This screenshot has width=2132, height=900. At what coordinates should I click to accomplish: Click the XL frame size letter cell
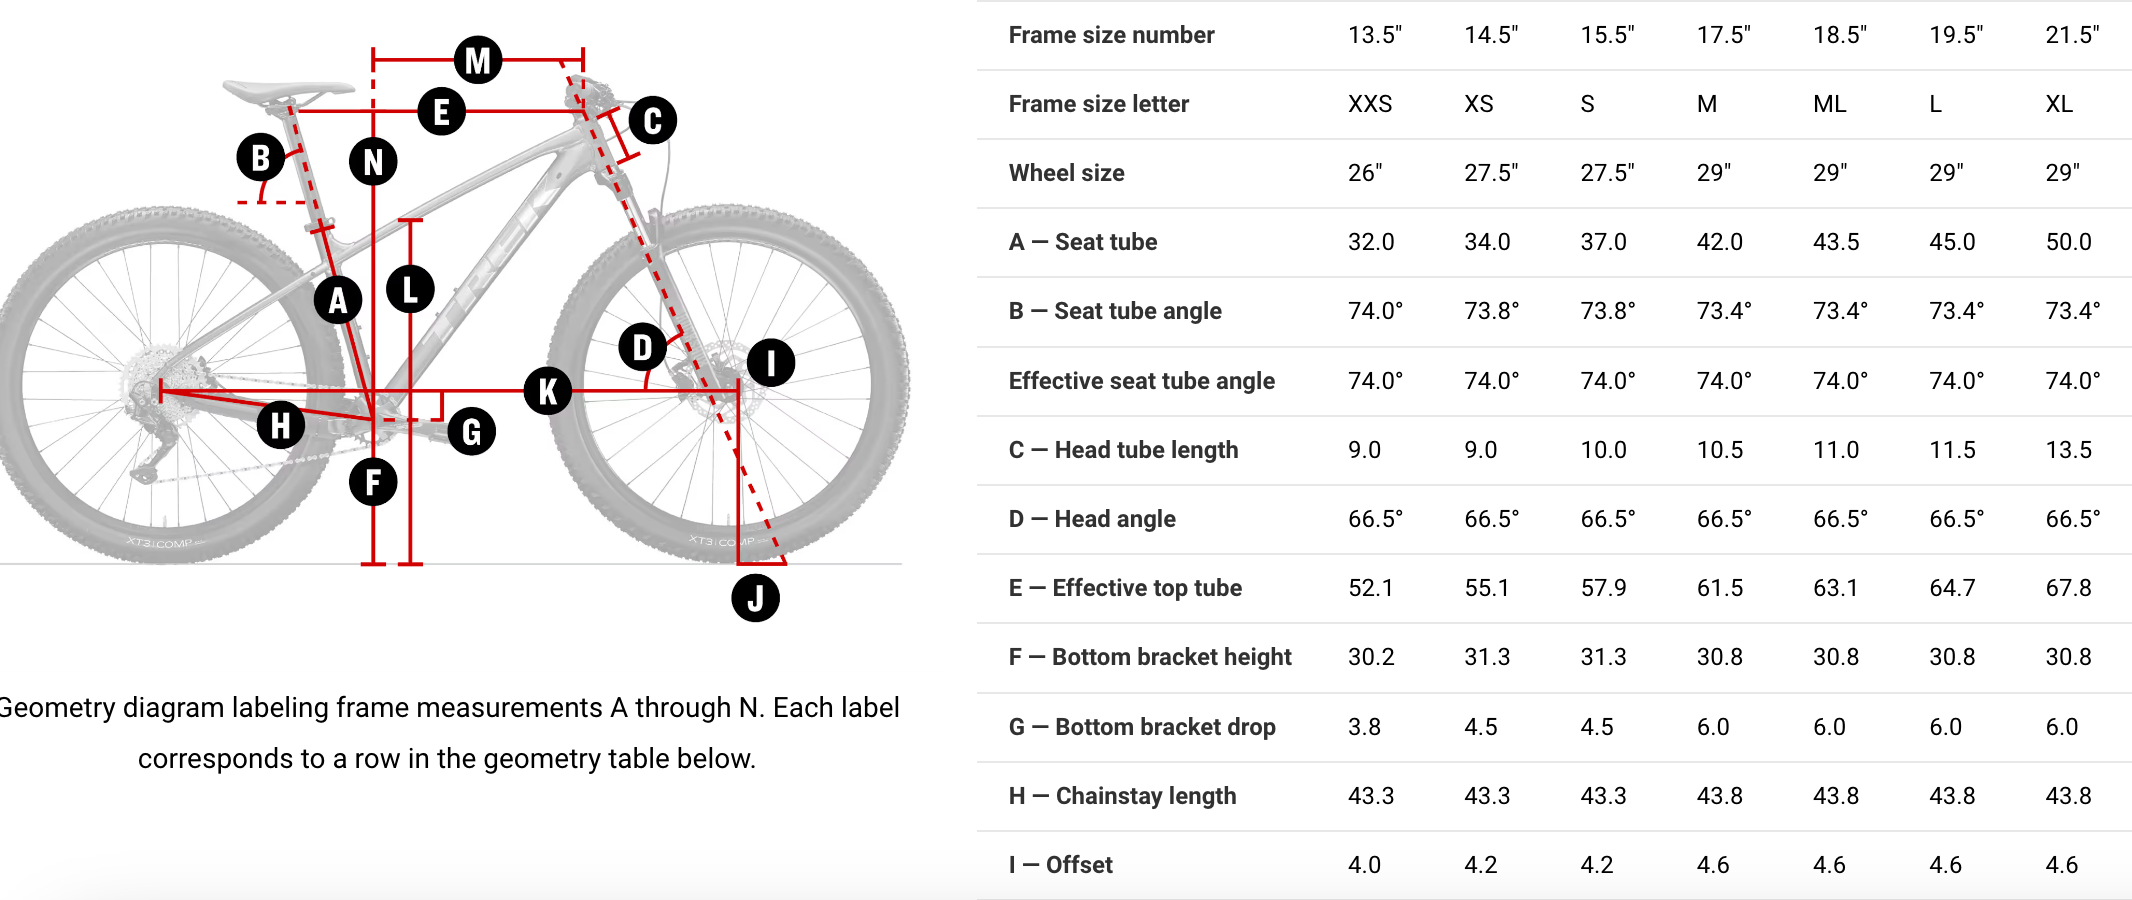point(2059,104)
